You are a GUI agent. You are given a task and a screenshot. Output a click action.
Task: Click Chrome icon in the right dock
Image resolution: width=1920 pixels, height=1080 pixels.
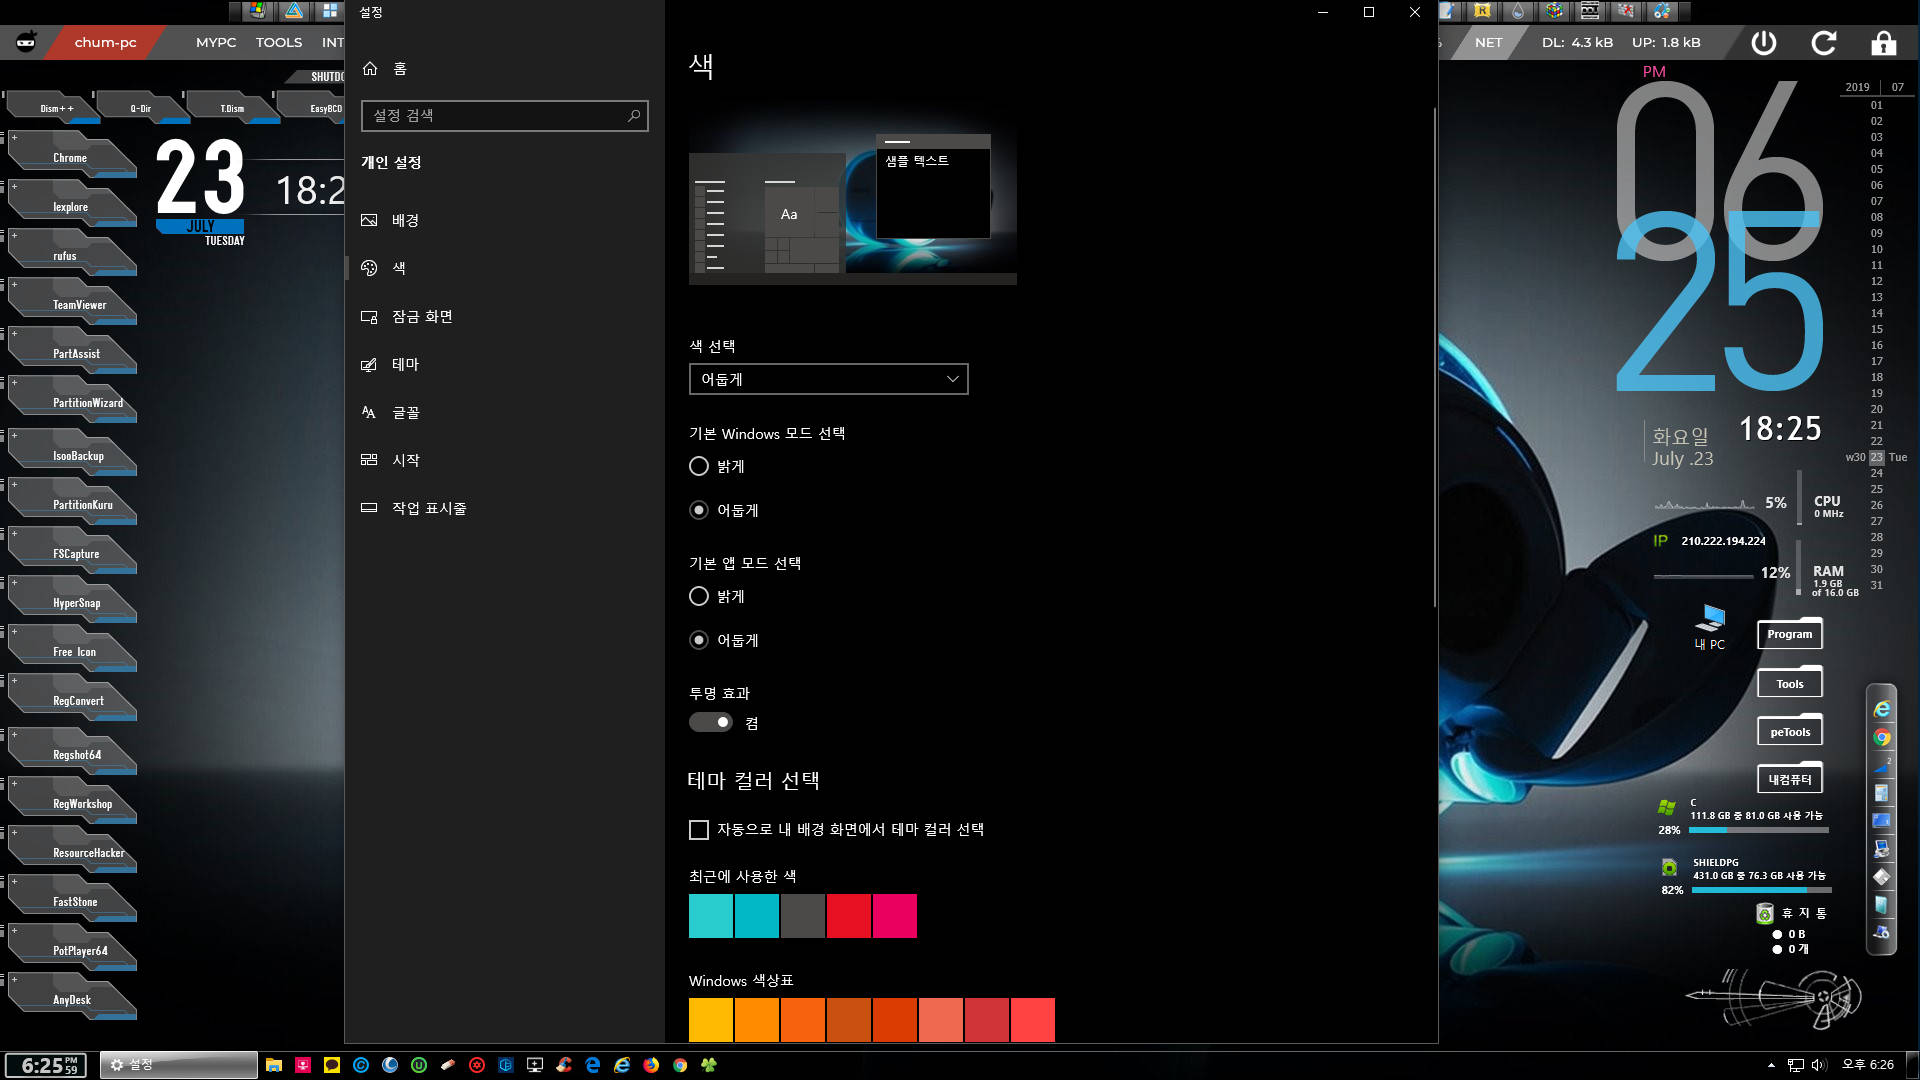tap(1882, 737)
